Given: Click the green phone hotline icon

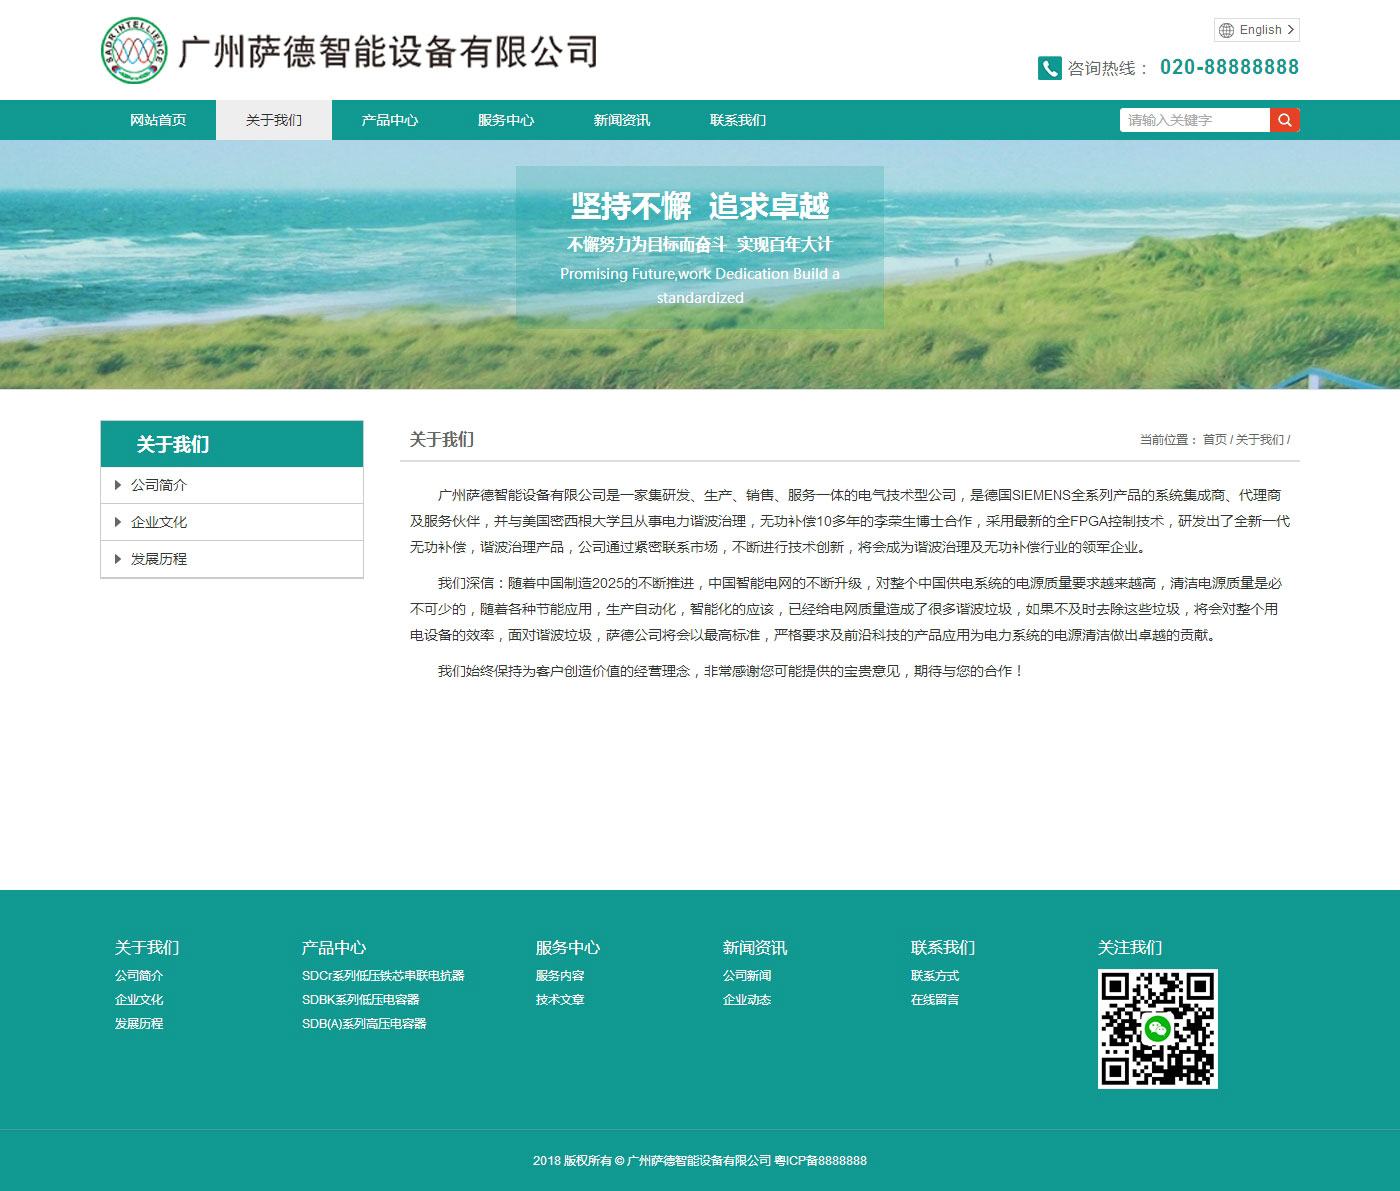Looking at the screenshot, I should coord(1049,68).
